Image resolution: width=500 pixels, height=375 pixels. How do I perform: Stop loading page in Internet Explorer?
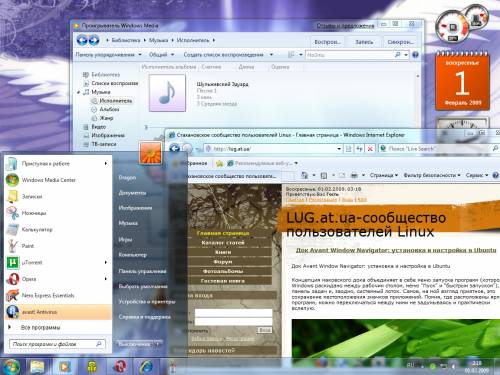(370, 149)
